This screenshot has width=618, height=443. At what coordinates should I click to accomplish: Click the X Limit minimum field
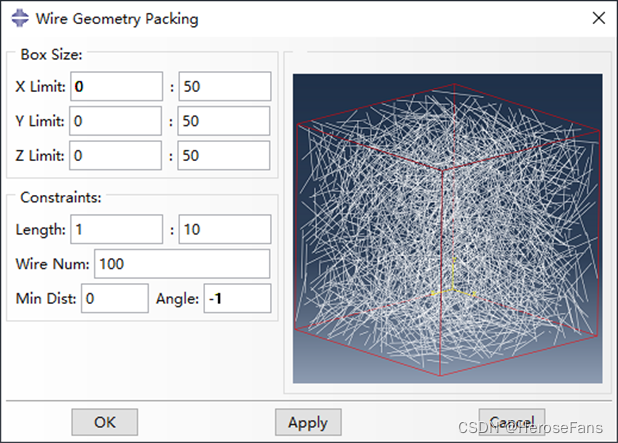116,87
